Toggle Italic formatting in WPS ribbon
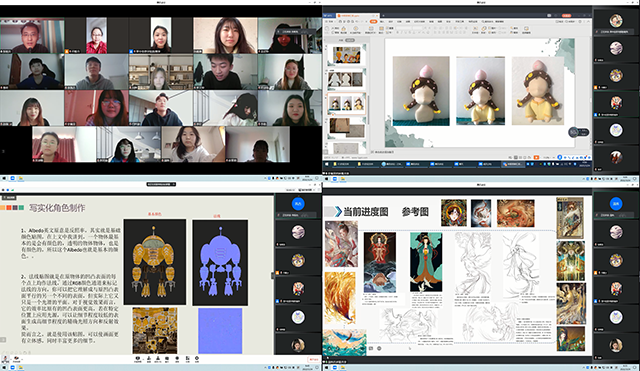The image size is (640, 371). (401, 33)
